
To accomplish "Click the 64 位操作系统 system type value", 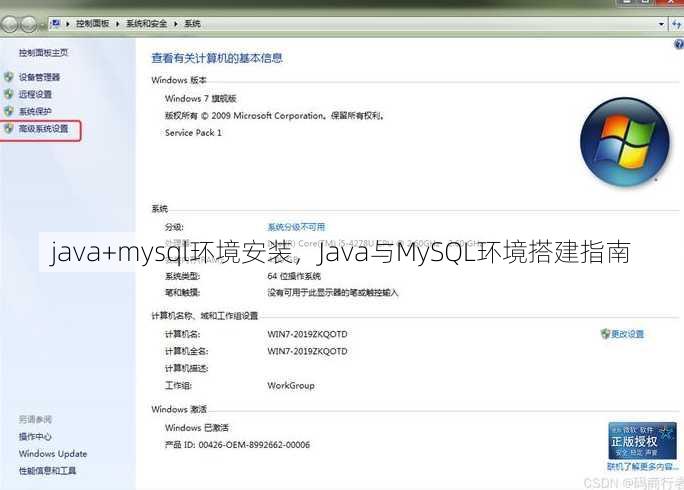I will tap(294, 276).
